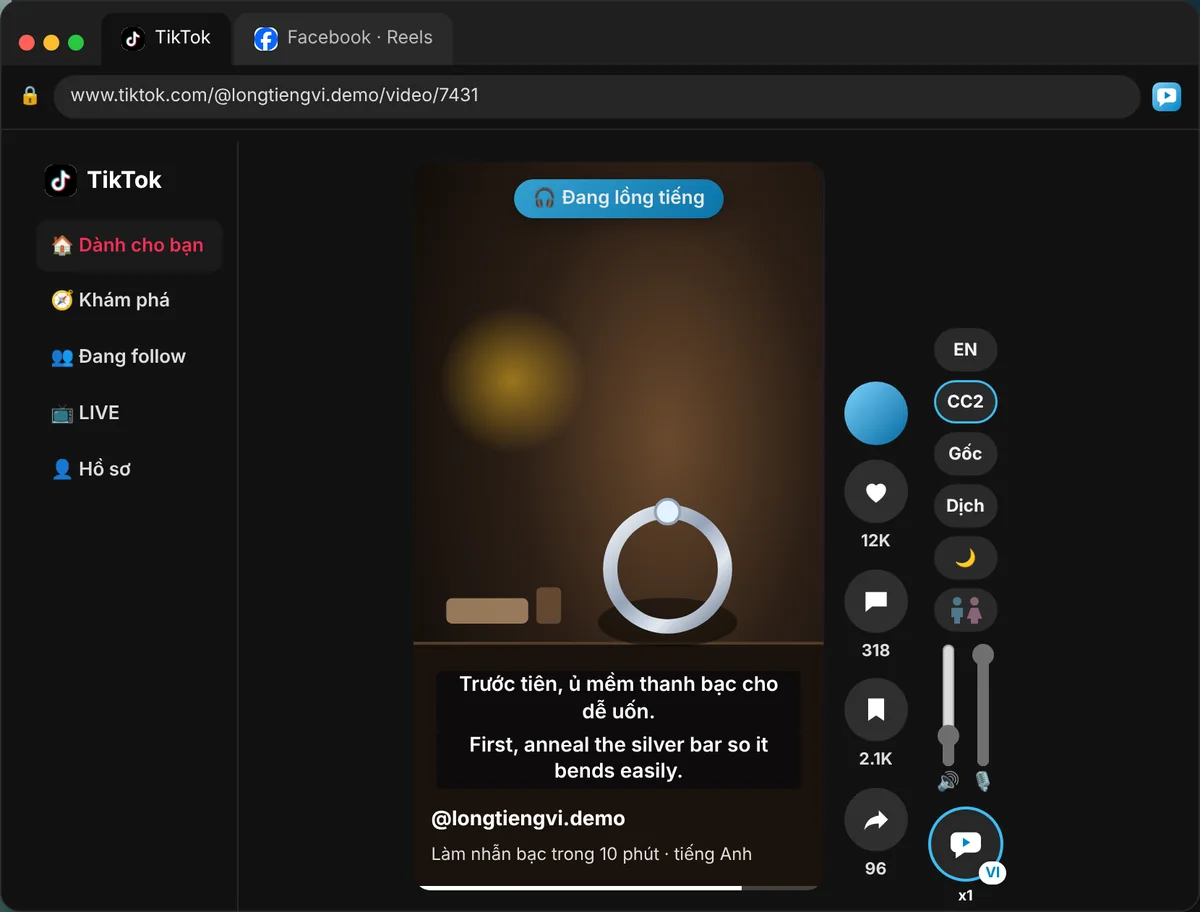Open the creator's blue avatar

tap(876, 413)
